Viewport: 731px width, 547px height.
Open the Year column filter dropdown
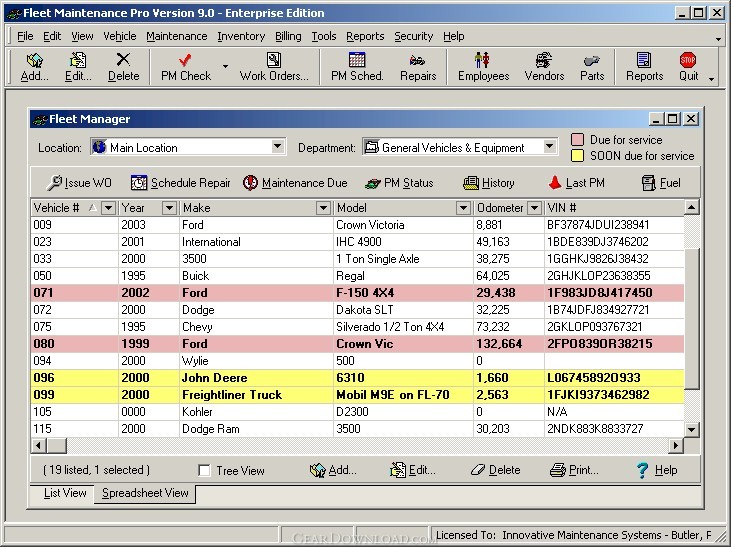(x=169, y=208)
